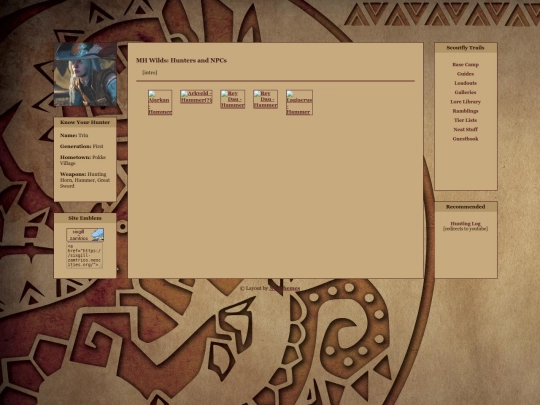Click the 'MH Wilds: Hunters and NPCs' heading
The image size is (540, 405).
[x=181, y=60]
